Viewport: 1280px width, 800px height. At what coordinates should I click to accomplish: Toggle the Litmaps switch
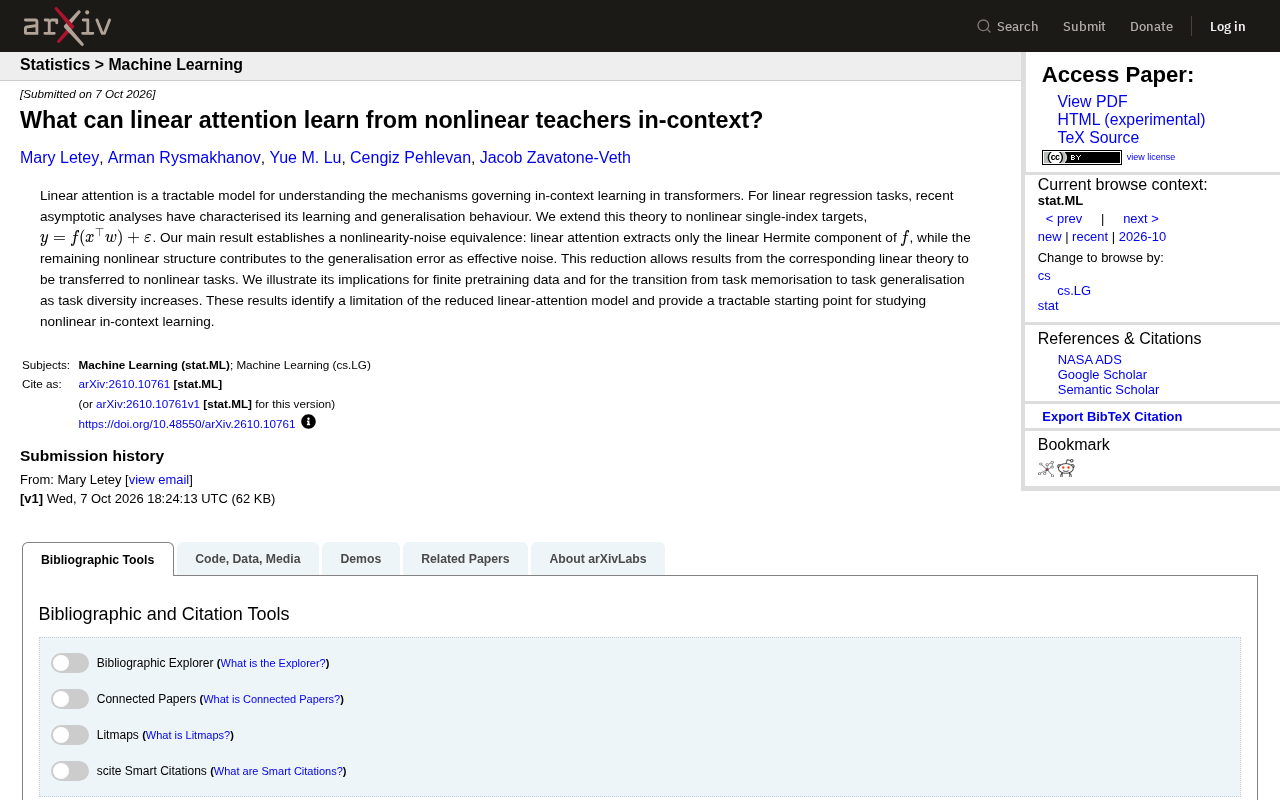[70, 735]
